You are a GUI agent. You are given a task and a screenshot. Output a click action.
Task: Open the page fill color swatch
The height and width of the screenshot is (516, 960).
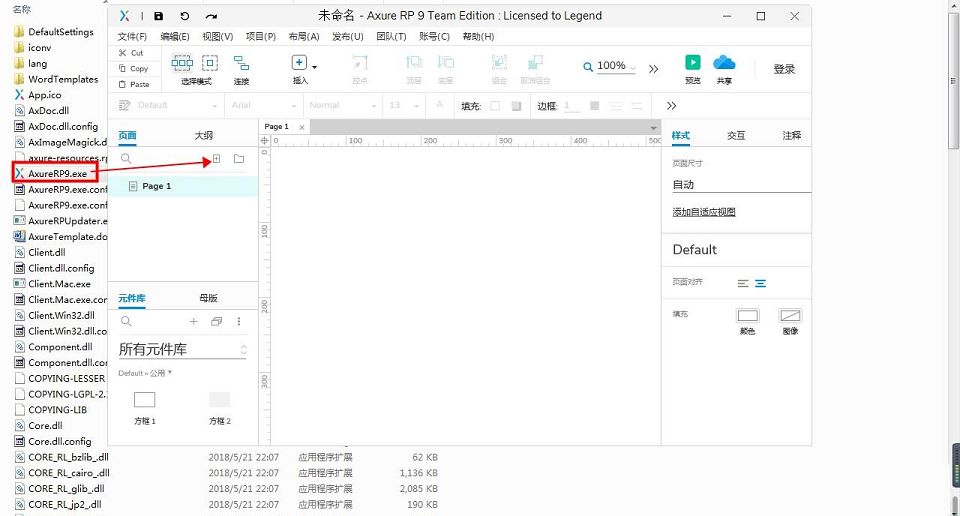[x=747, y=316]
